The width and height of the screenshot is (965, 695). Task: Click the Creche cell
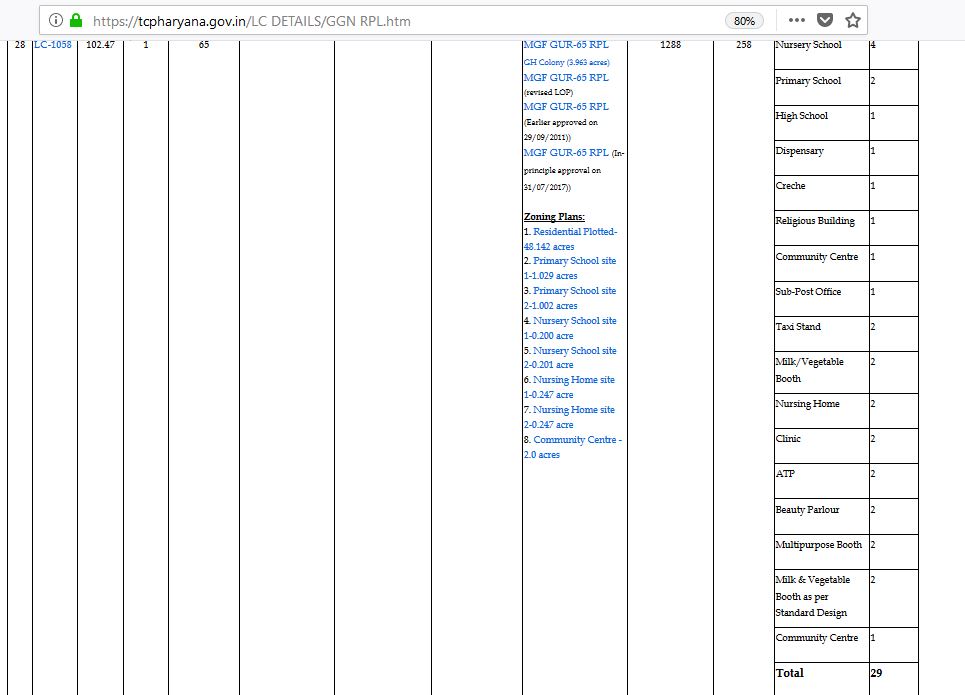(x=821, y=192)
